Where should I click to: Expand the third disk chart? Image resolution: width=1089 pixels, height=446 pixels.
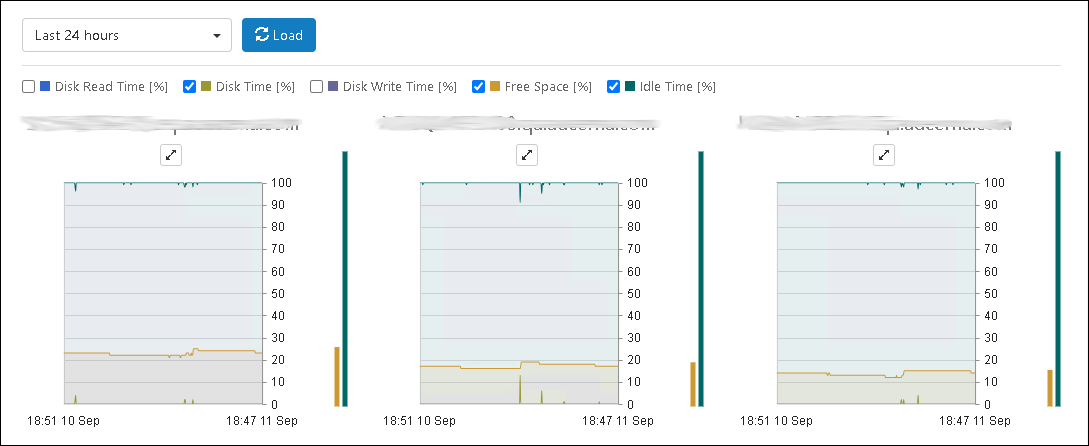point(884,156)
